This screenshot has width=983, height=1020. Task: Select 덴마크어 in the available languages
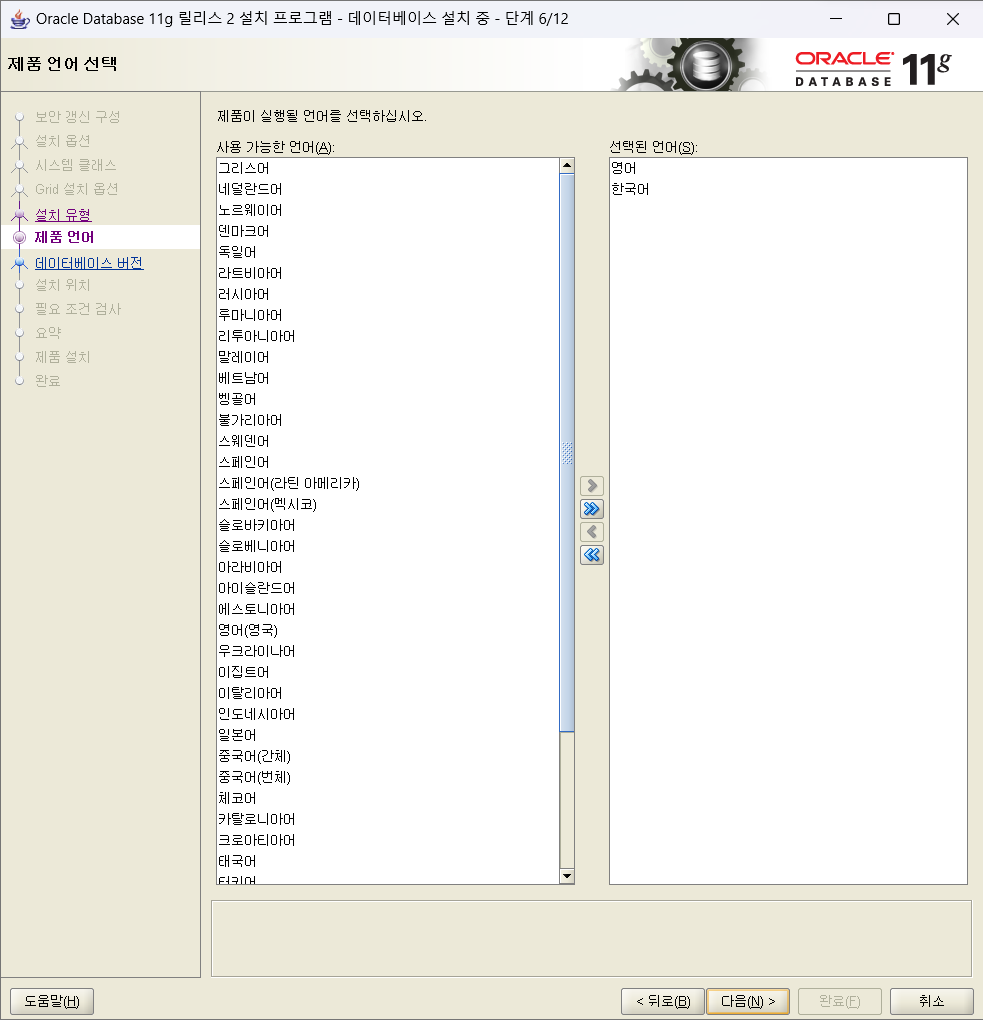point(388,231)
